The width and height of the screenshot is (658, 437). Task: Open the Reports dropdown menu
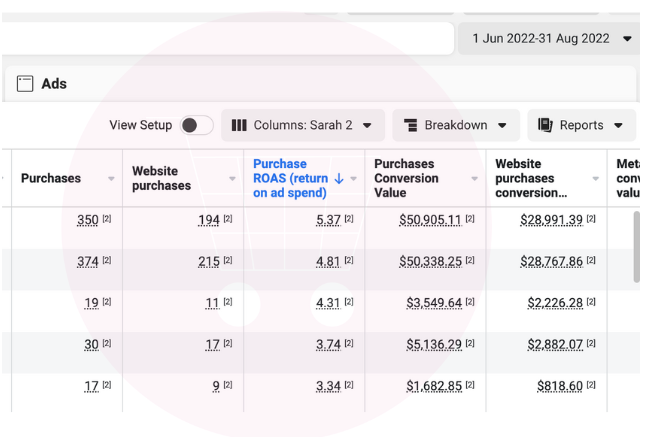tap(619, 125)
